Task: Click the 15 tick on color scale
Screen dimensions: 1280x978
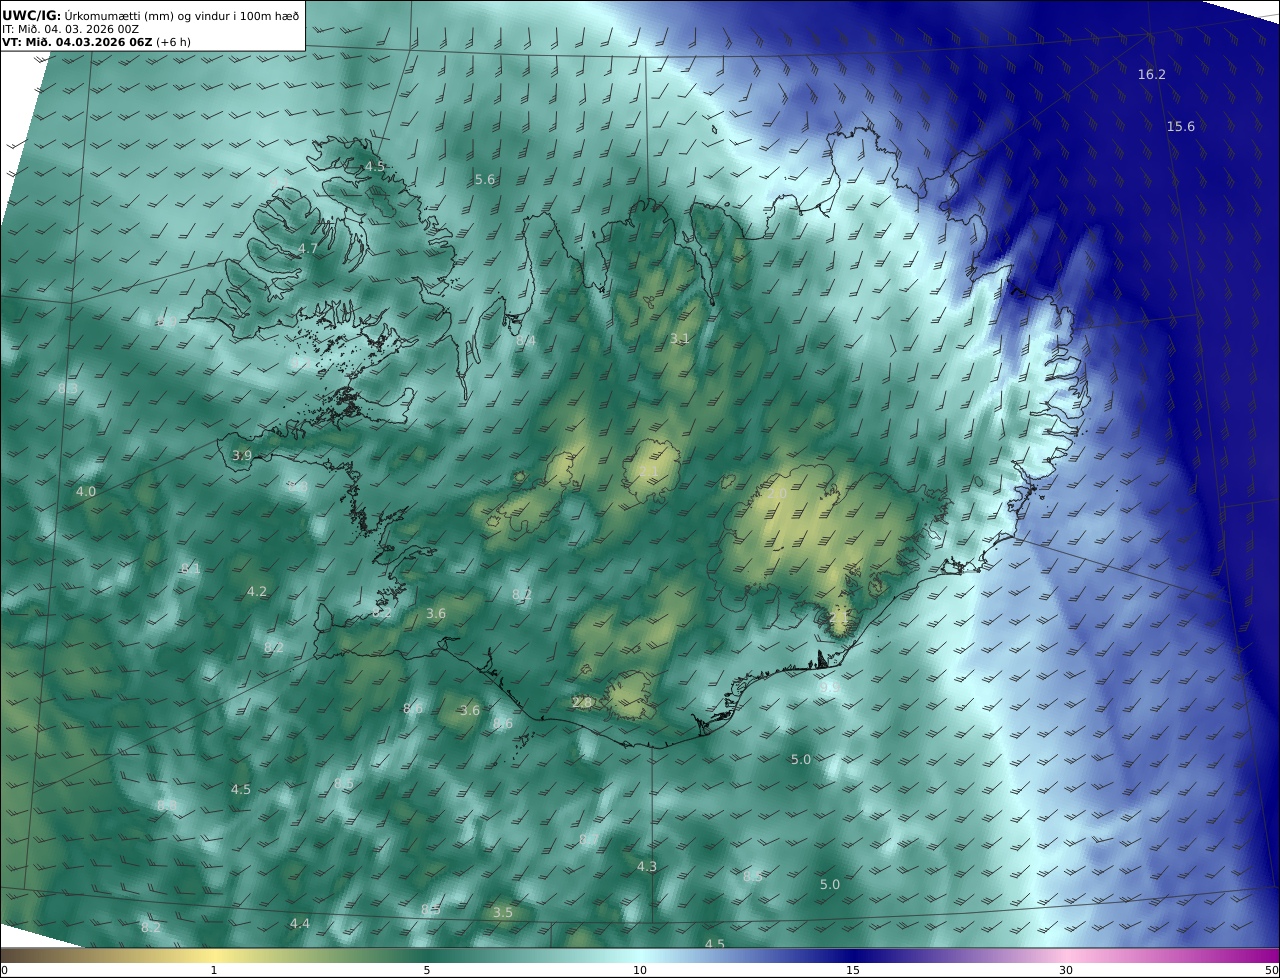Action: [x=853, y=970]
